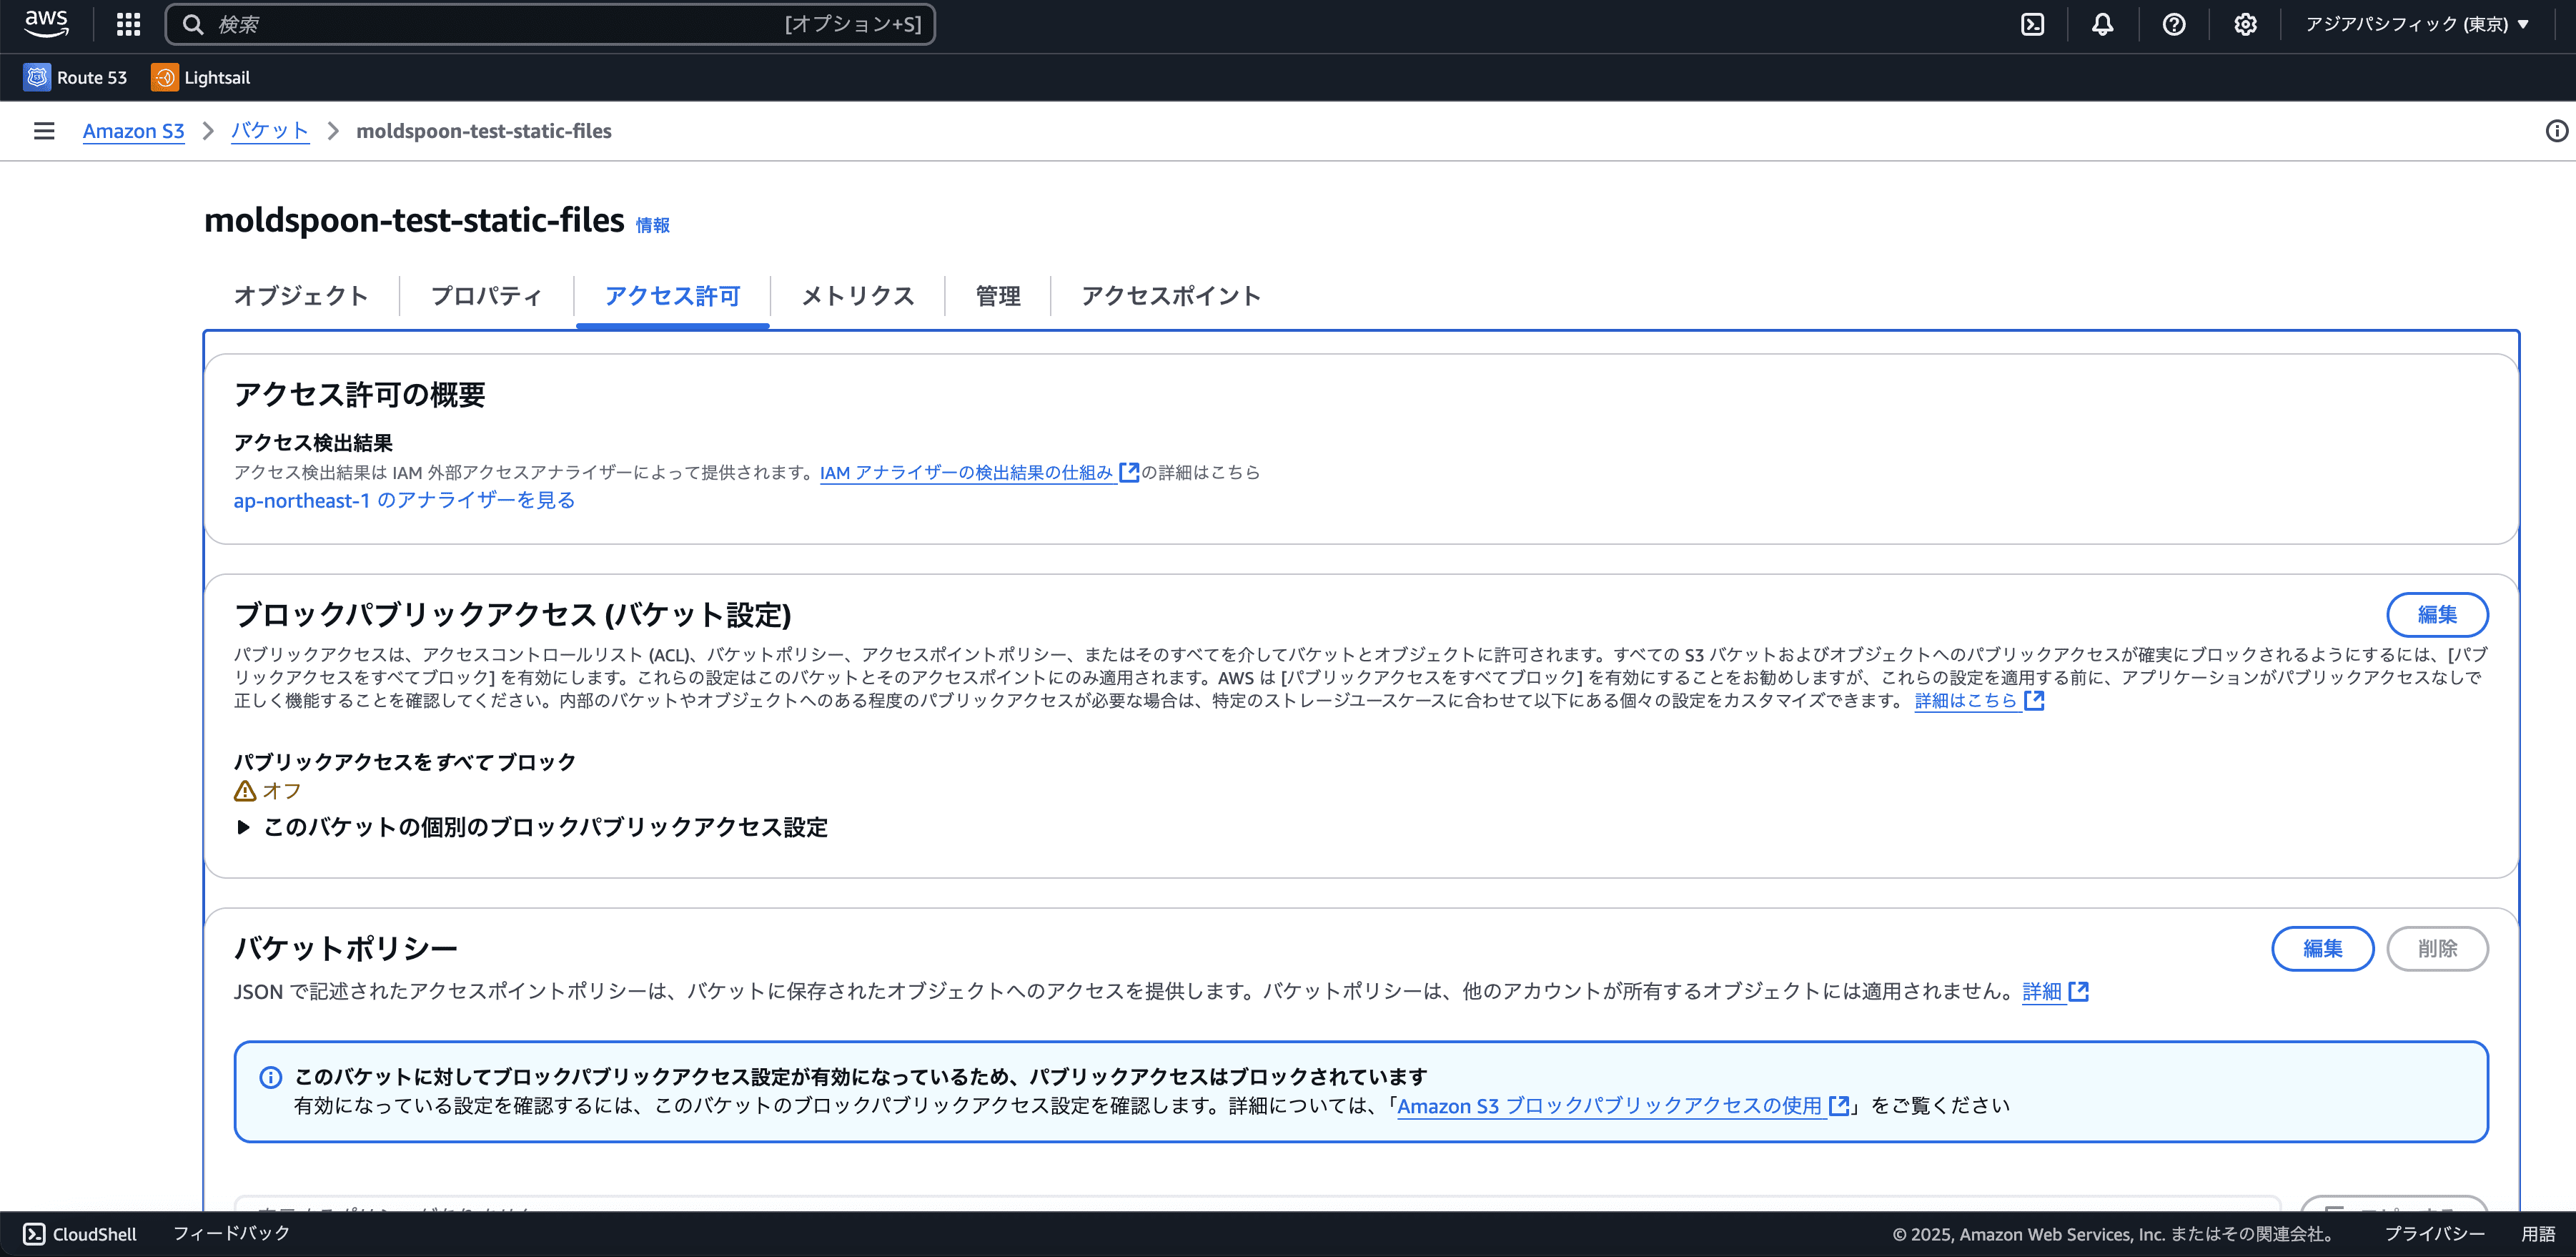
Task: Open the settings gear menu
Action: click(2245, 24)
